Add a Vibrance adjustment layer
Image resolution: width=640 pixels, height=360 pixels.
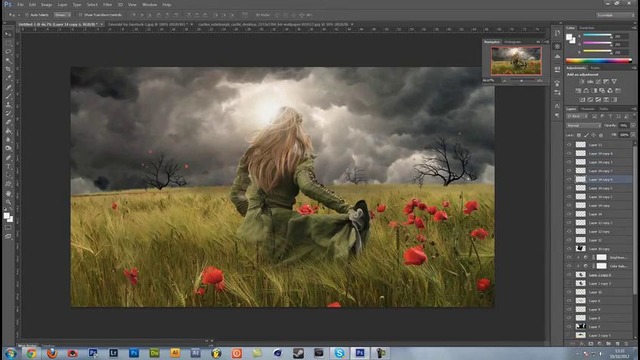pos(614,82)
